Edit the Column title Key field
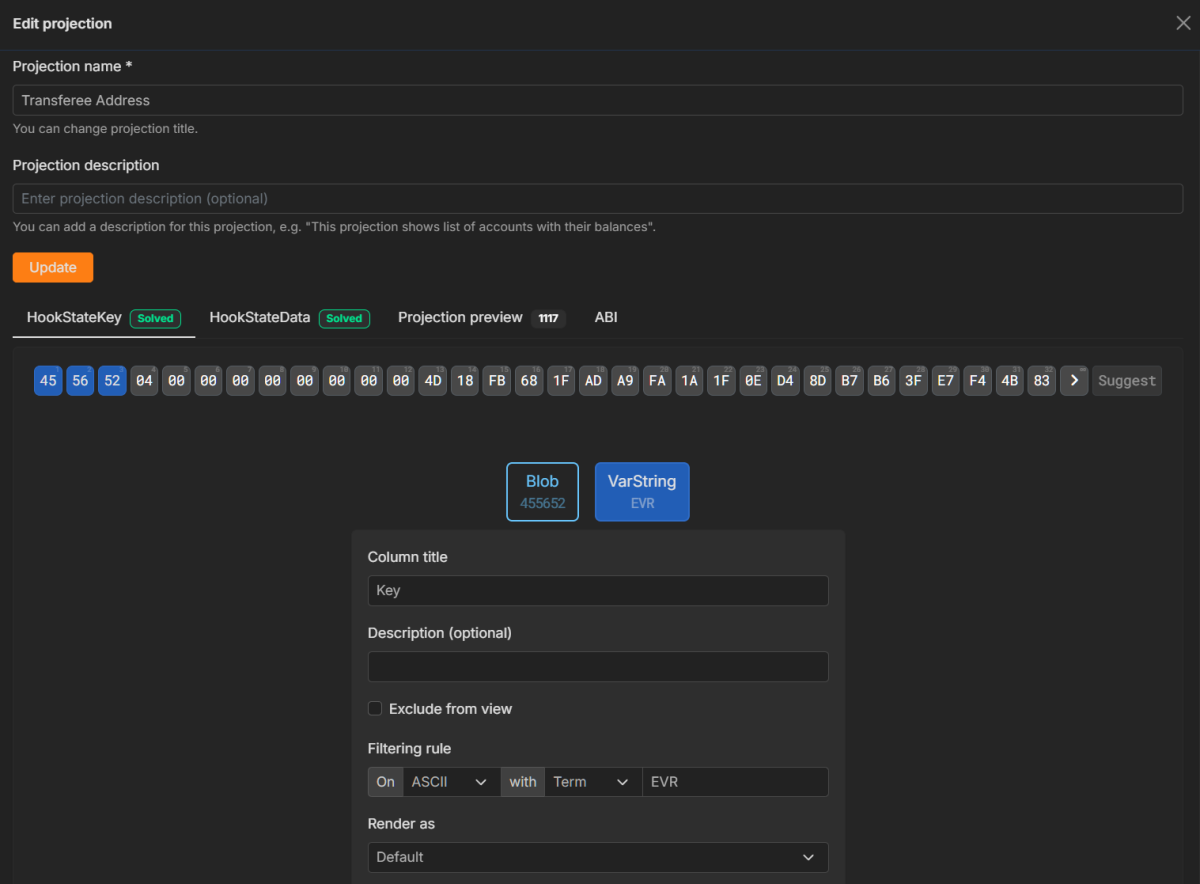This screenshot has width=1200, height=884. tap(598, 590)
